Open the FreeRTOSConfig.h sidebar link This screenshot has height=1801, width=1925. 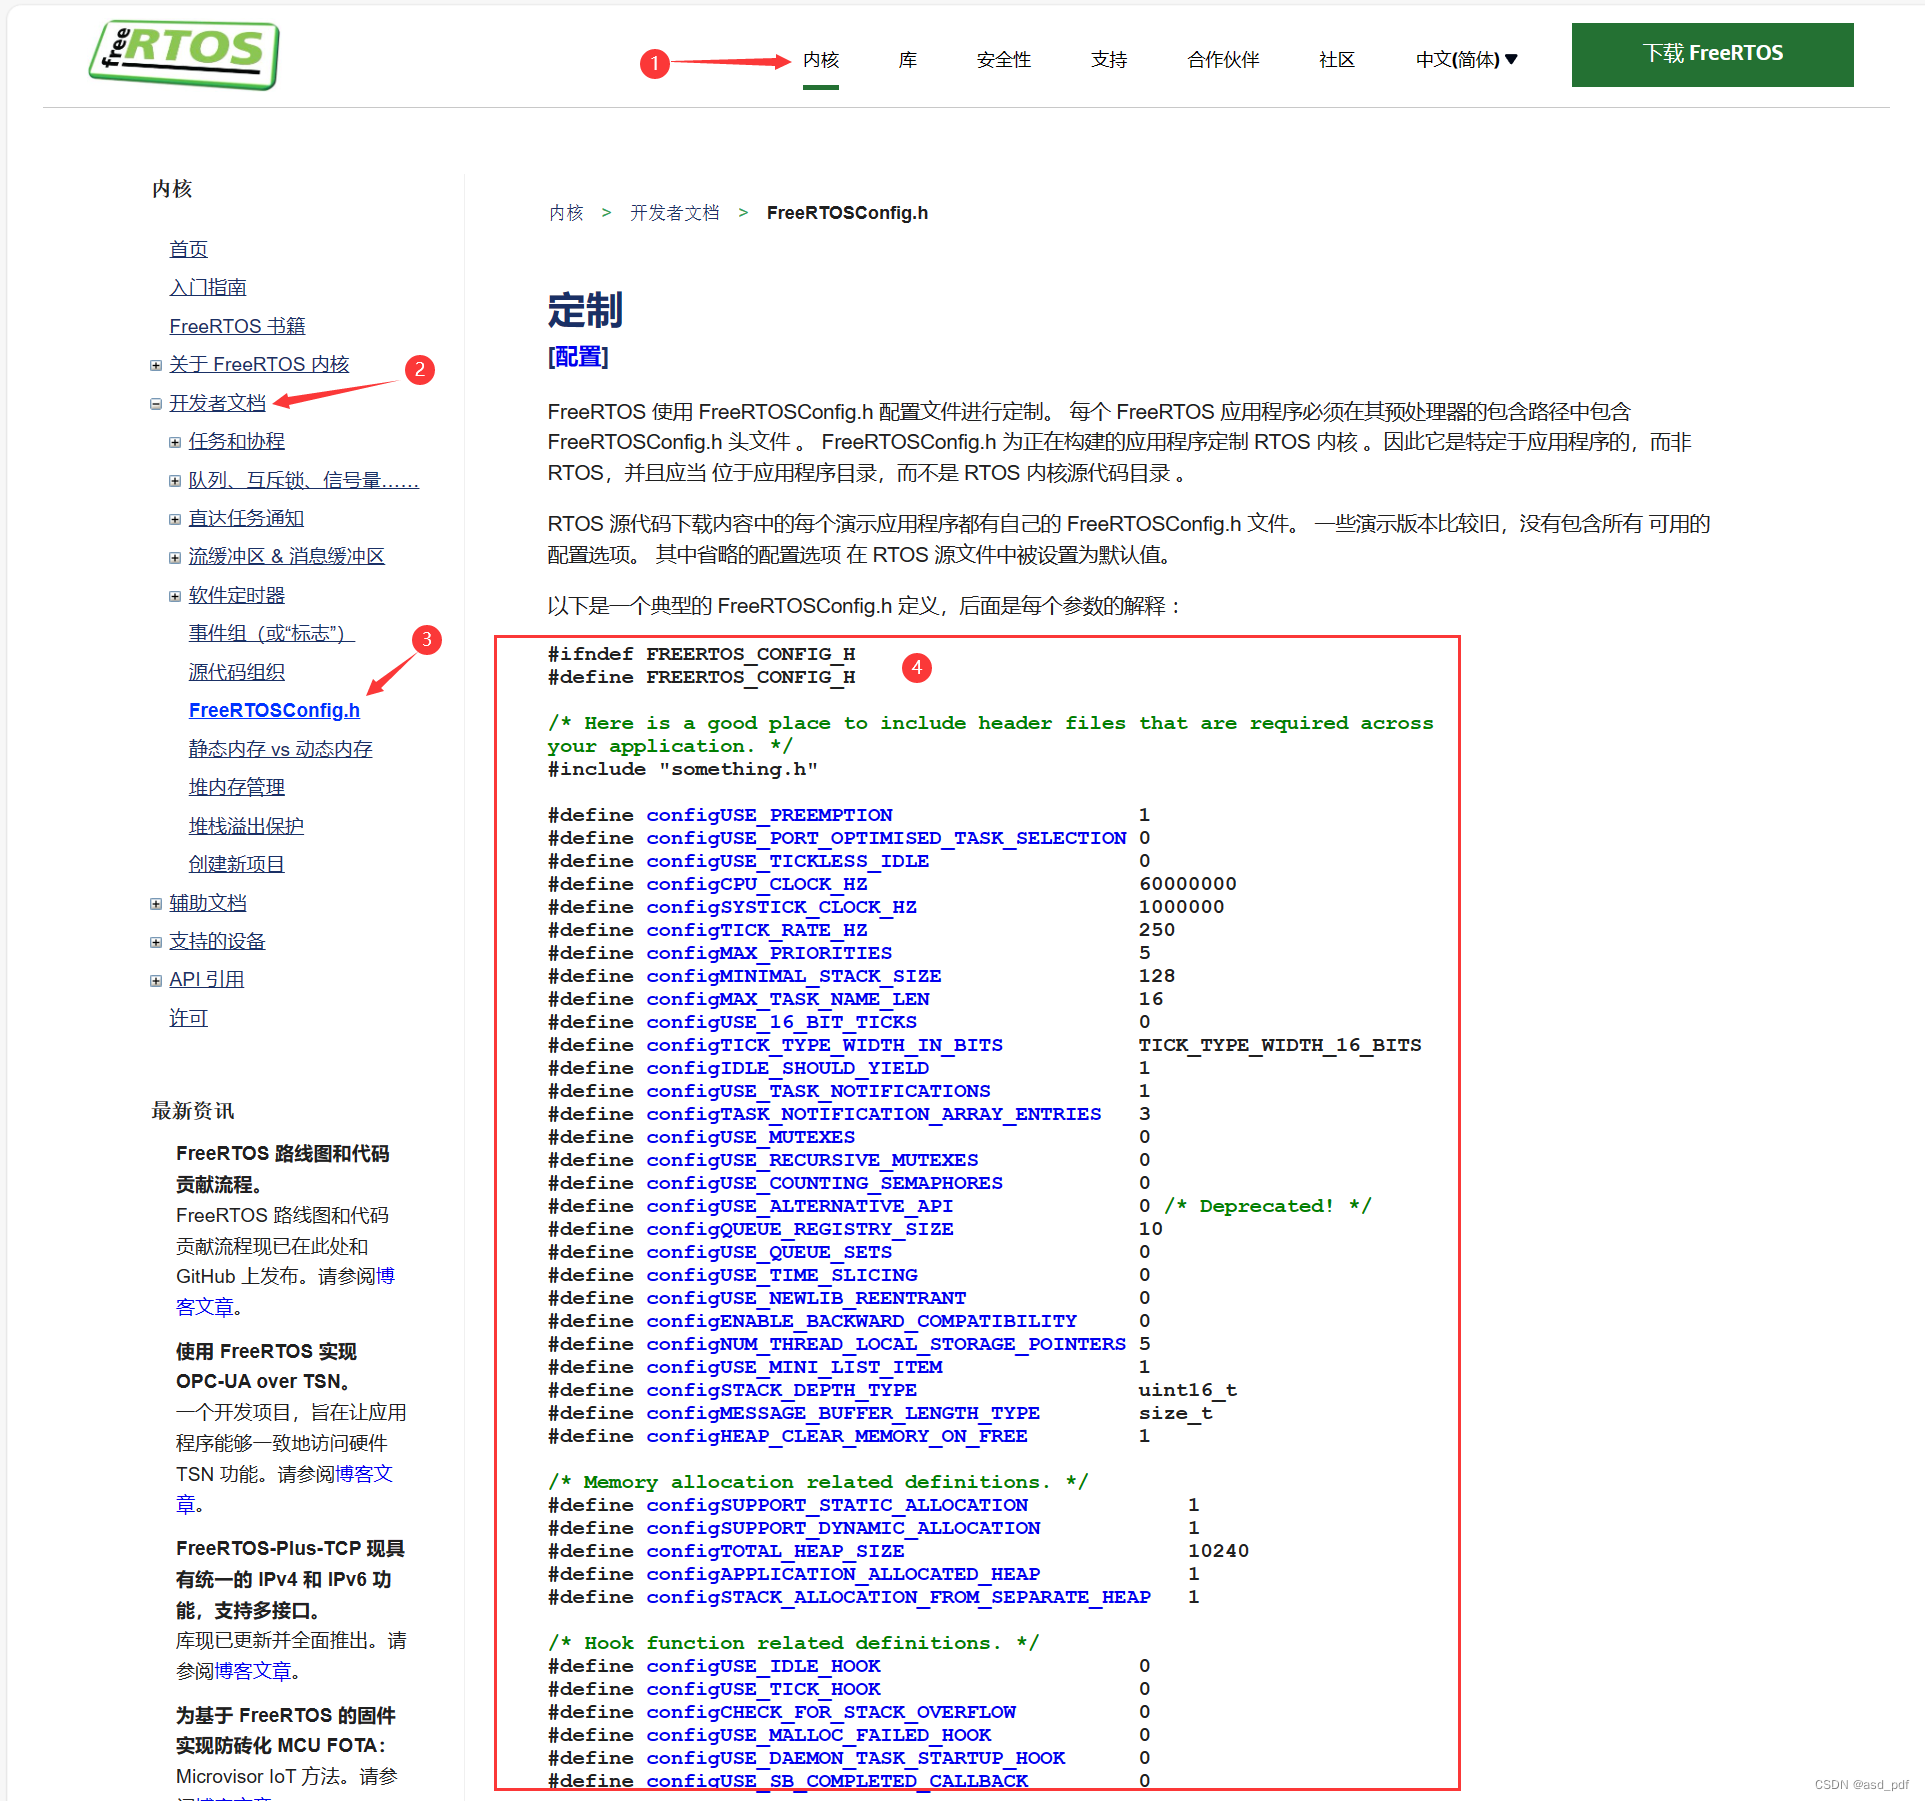pyautogui.click(x=274, y=710)
